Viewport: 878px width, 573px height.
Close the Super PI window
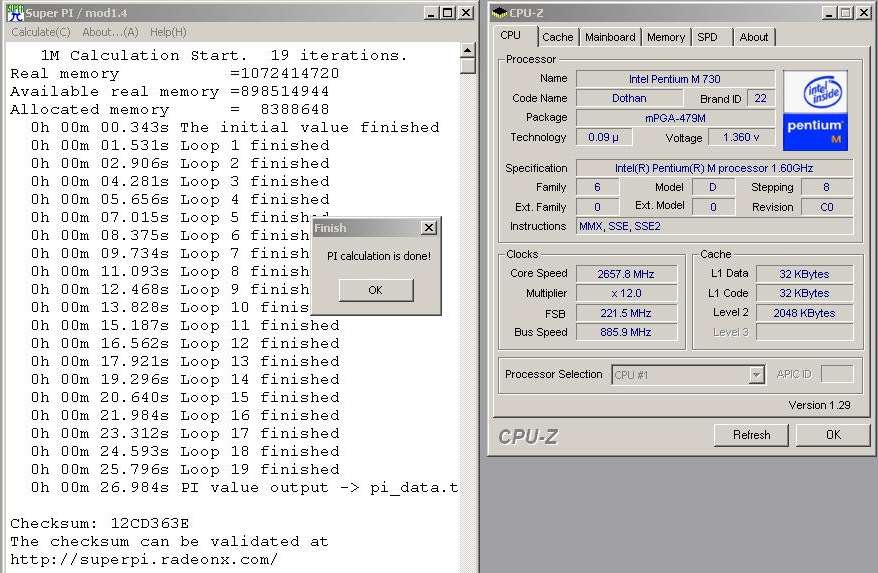click(x=466, y=12)
